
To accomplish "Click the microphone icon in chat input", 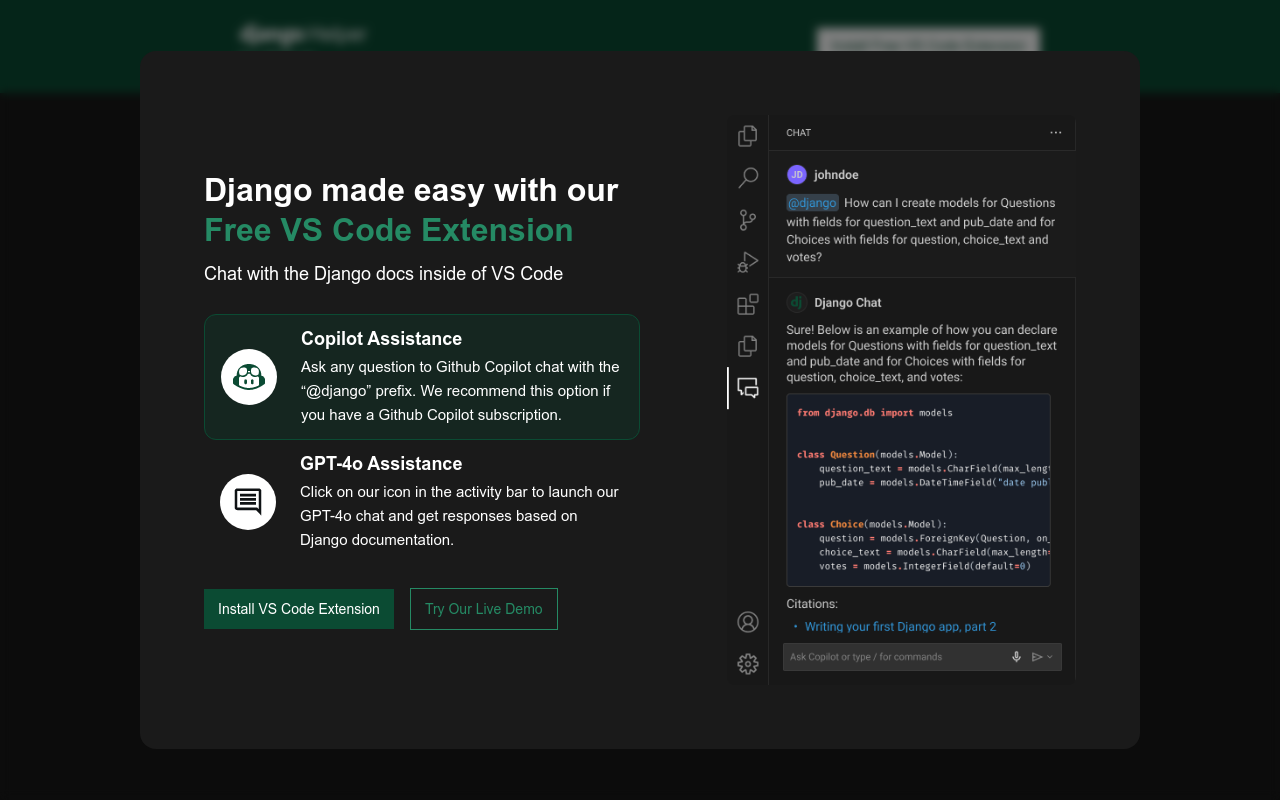I will click(x=1016, y=657).
